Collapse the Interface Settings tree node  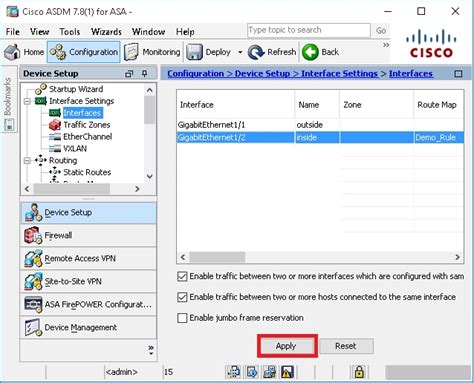click(x=27, y=101)
